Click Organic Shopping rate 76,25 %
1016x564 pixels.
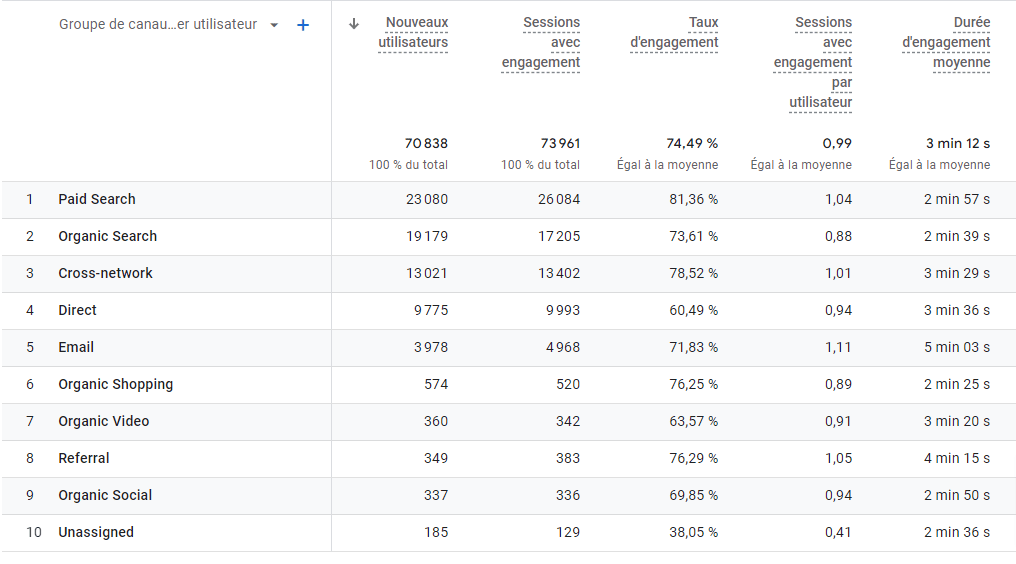click(x=694, y=384)
